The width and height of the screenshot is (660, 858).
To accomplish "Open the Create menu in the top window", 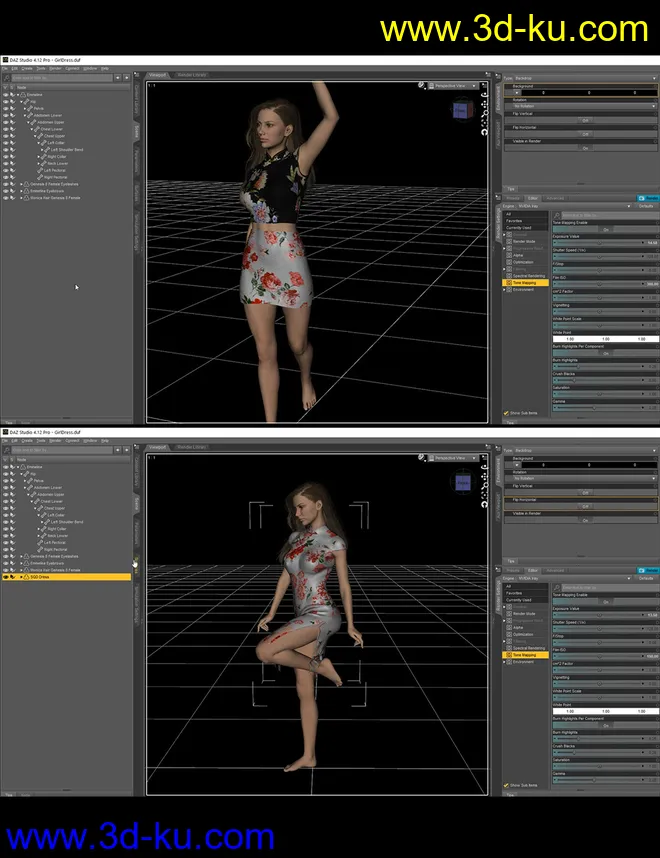I will 28,68.
